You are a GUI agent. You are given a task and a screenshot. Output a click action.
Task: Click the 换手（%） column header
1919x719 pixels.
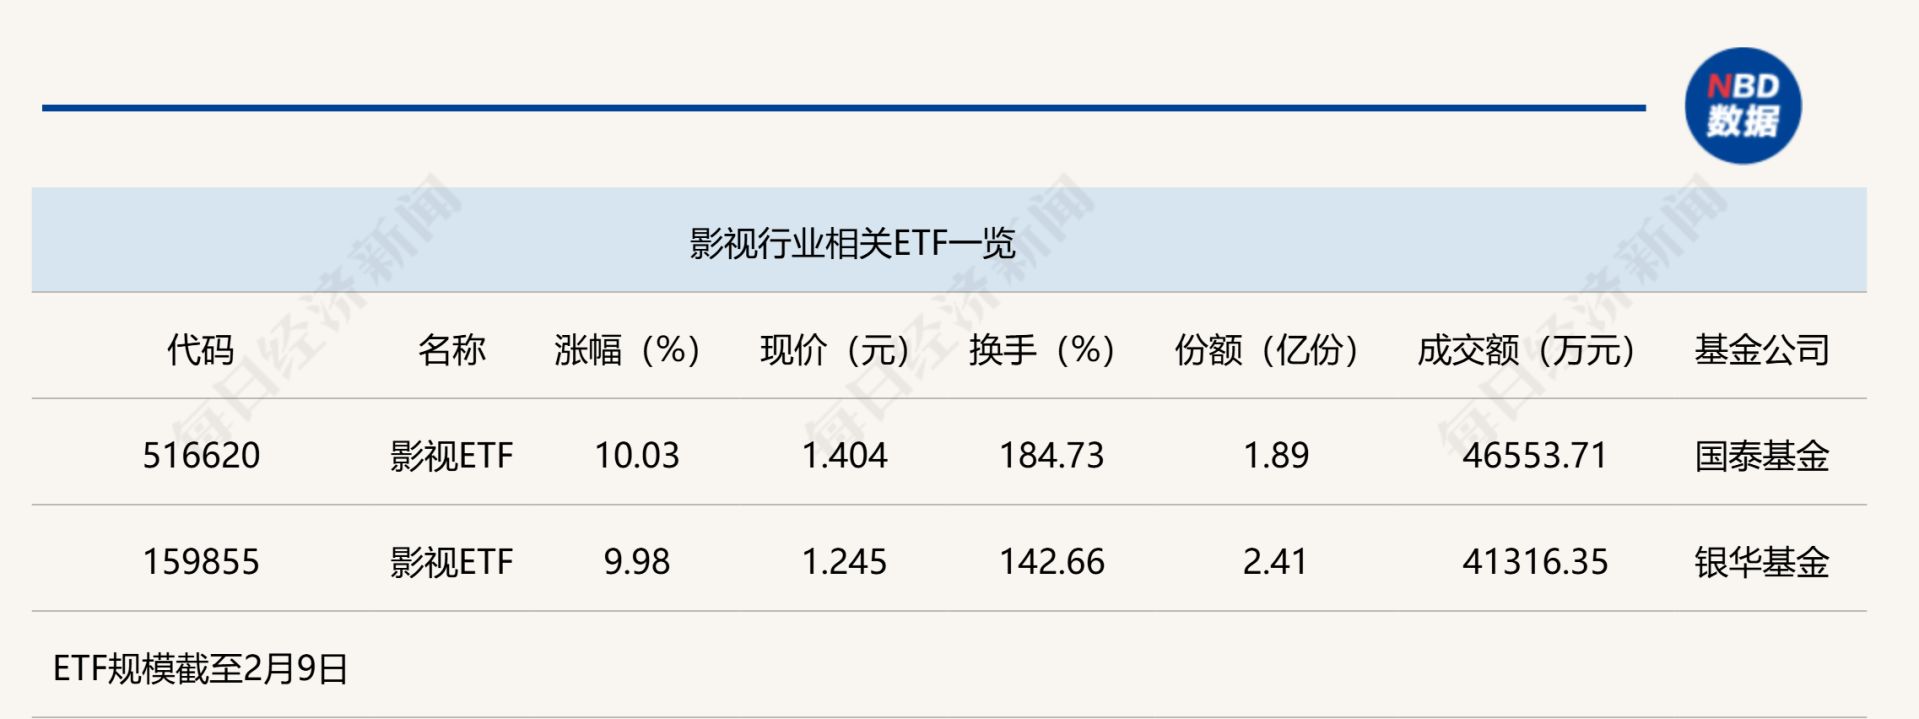[1042, 350]
